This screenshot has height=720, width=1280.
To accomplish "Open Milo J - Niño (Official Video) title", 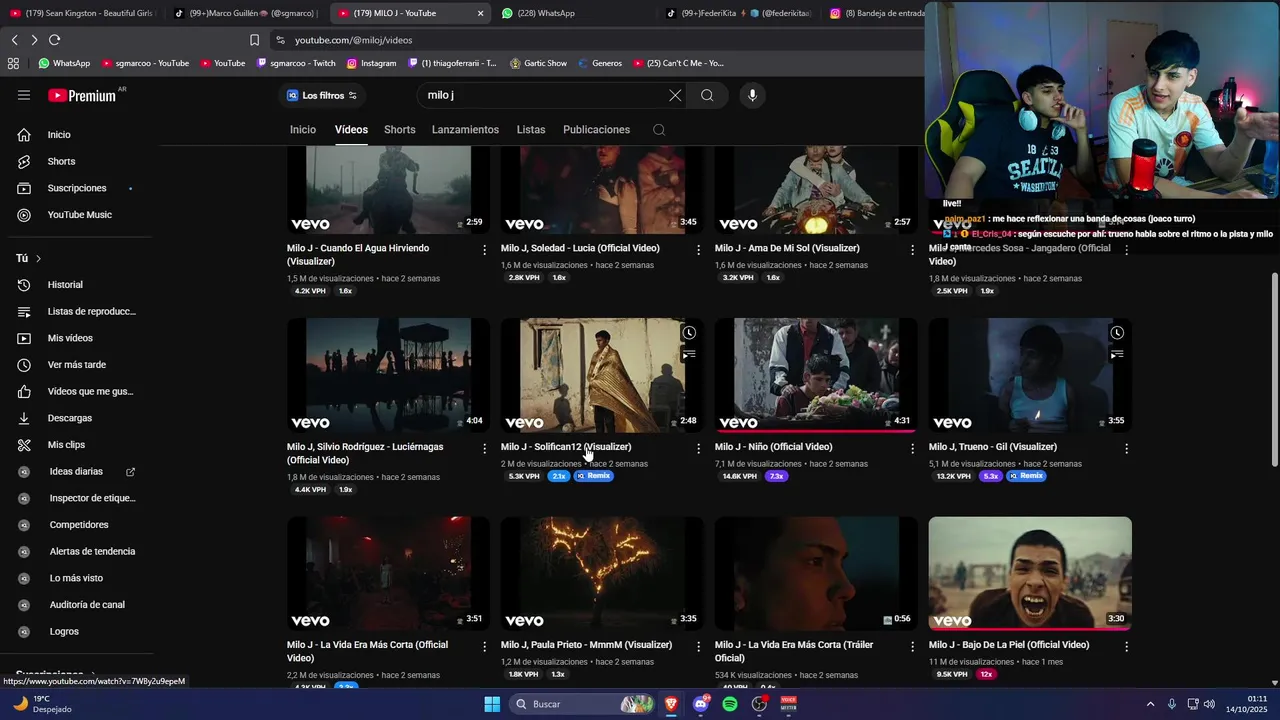I will [x=774, y=447].
